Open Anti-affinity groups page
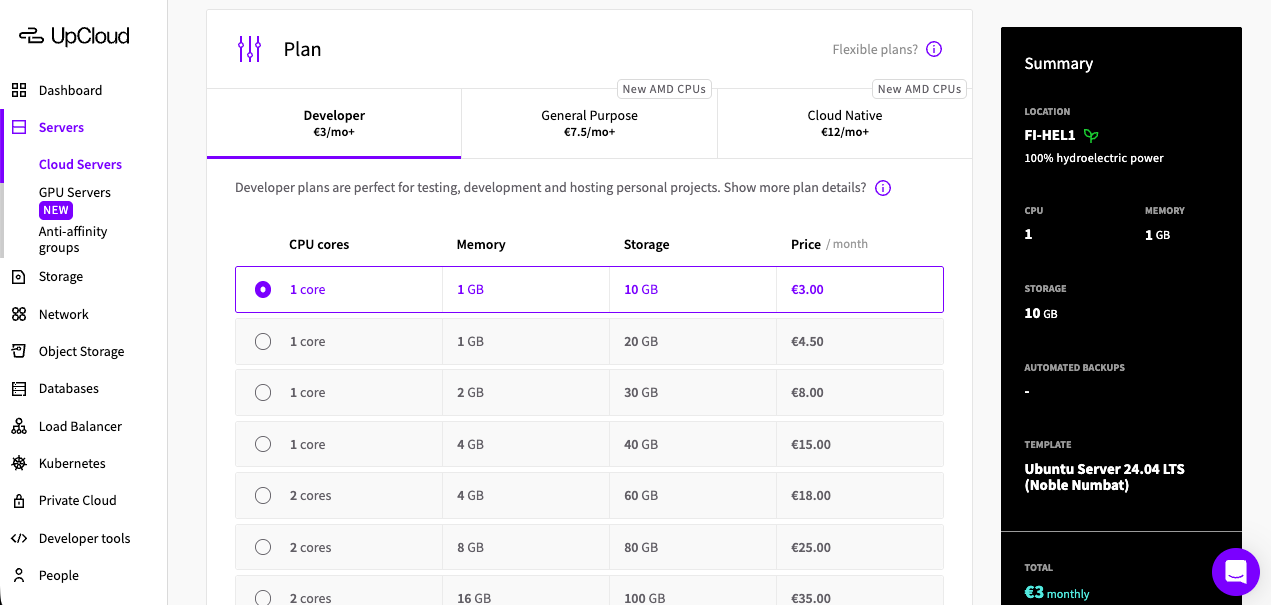 pyautogui.click(x=73, y=239)
